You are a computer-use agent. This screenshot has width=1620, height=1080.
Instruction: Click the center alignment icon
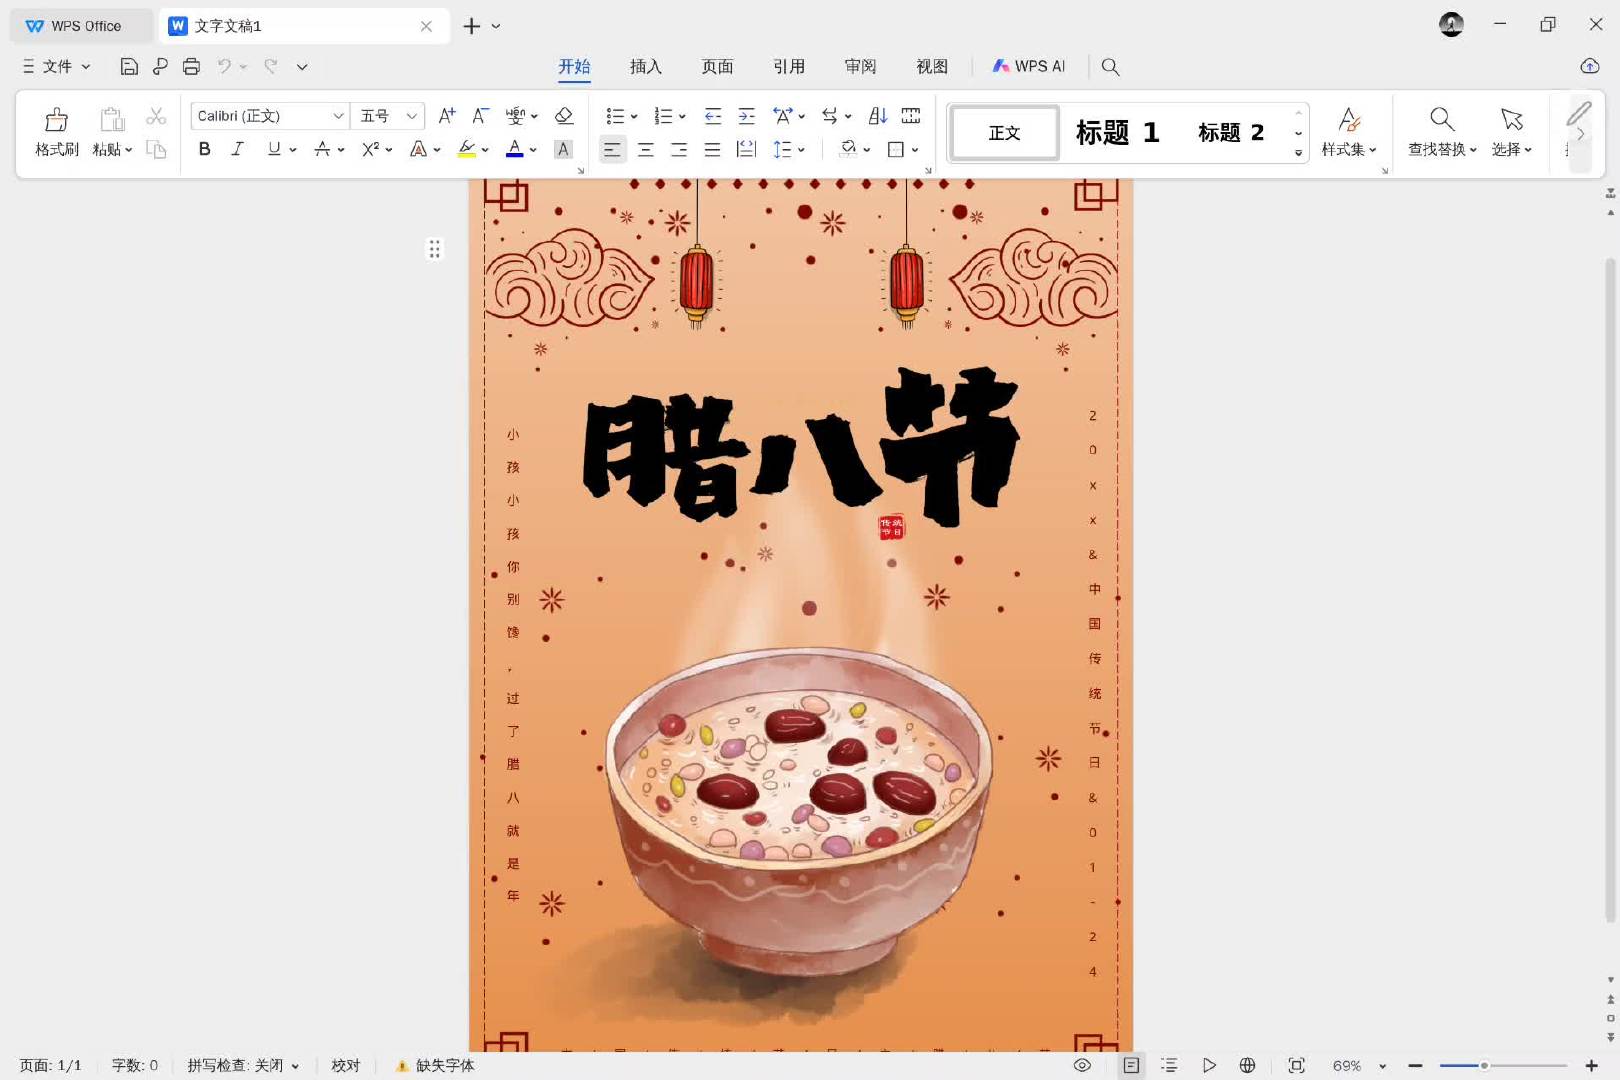(x=646, y=150)
